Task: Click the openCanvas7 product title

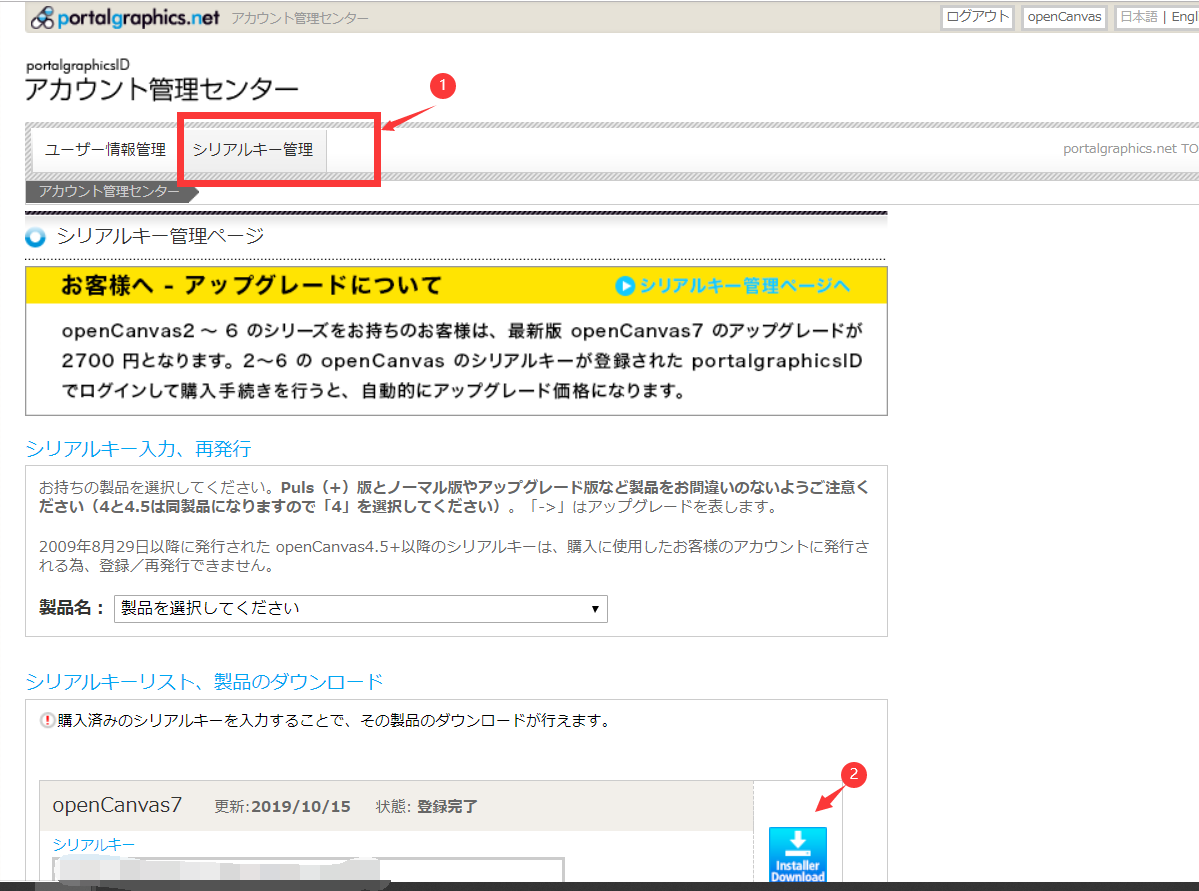Action: coord(117,805)
